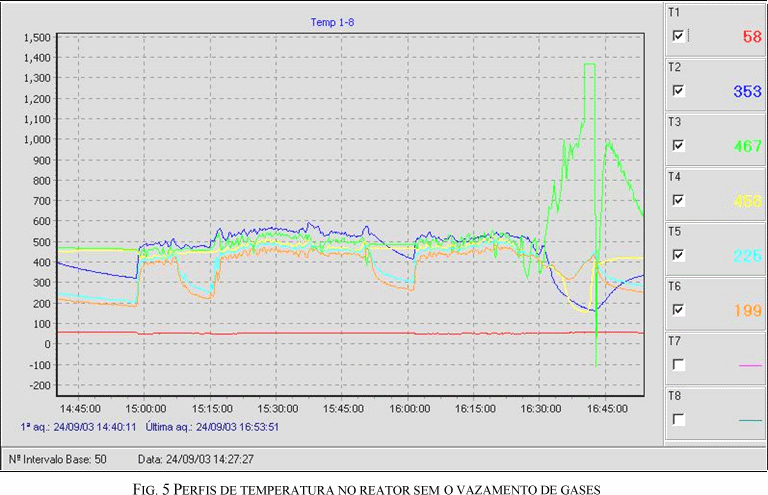Click the teal T8 line color sample
The height and width of the screenshot is (495, 768).
[749, 421]
